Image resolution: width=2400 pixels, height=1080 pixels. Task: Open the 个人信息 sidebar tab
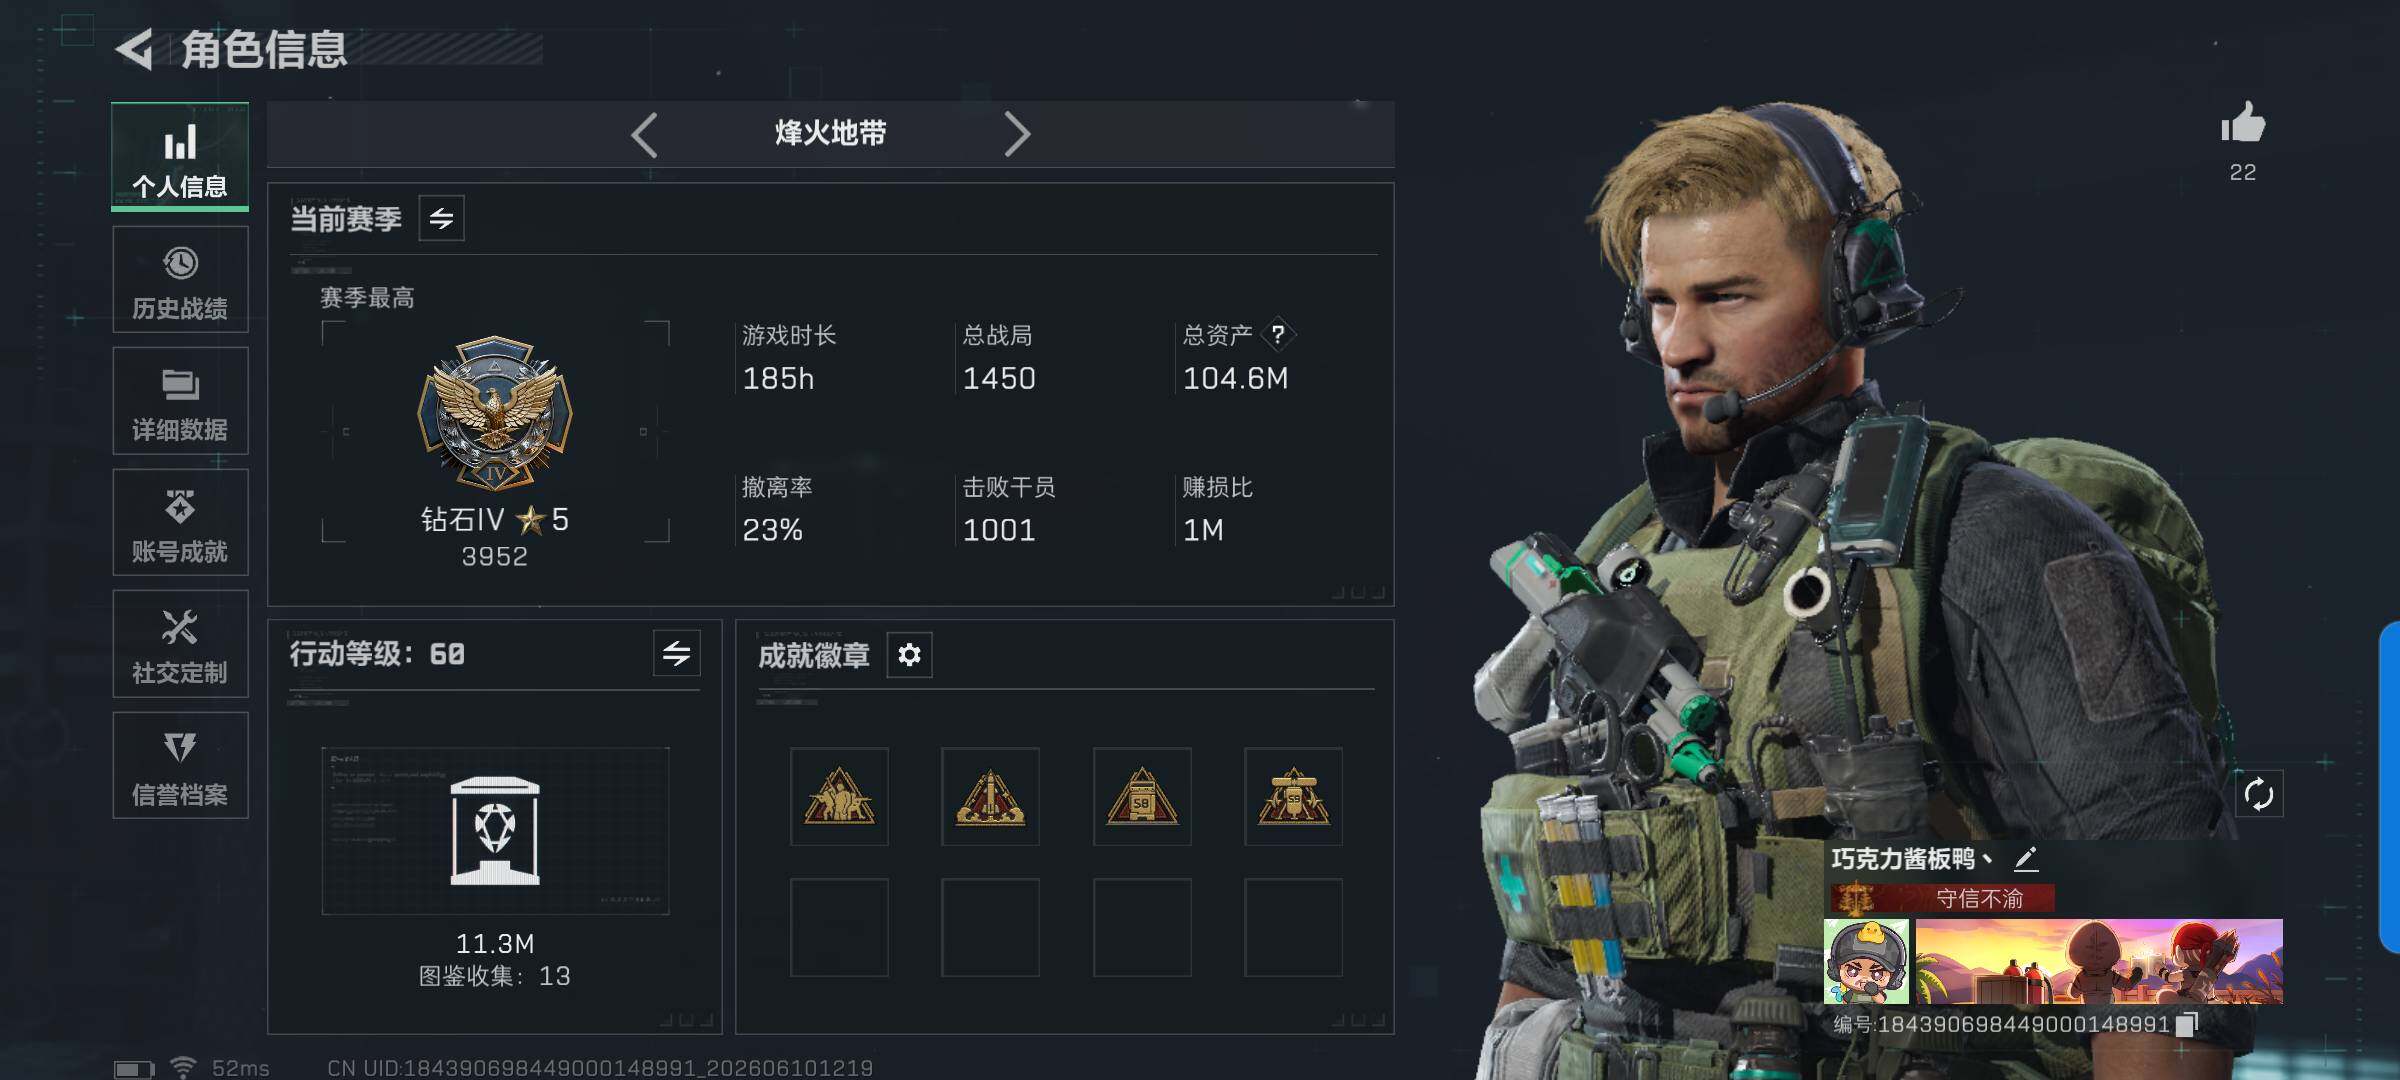tap(180, 157)
